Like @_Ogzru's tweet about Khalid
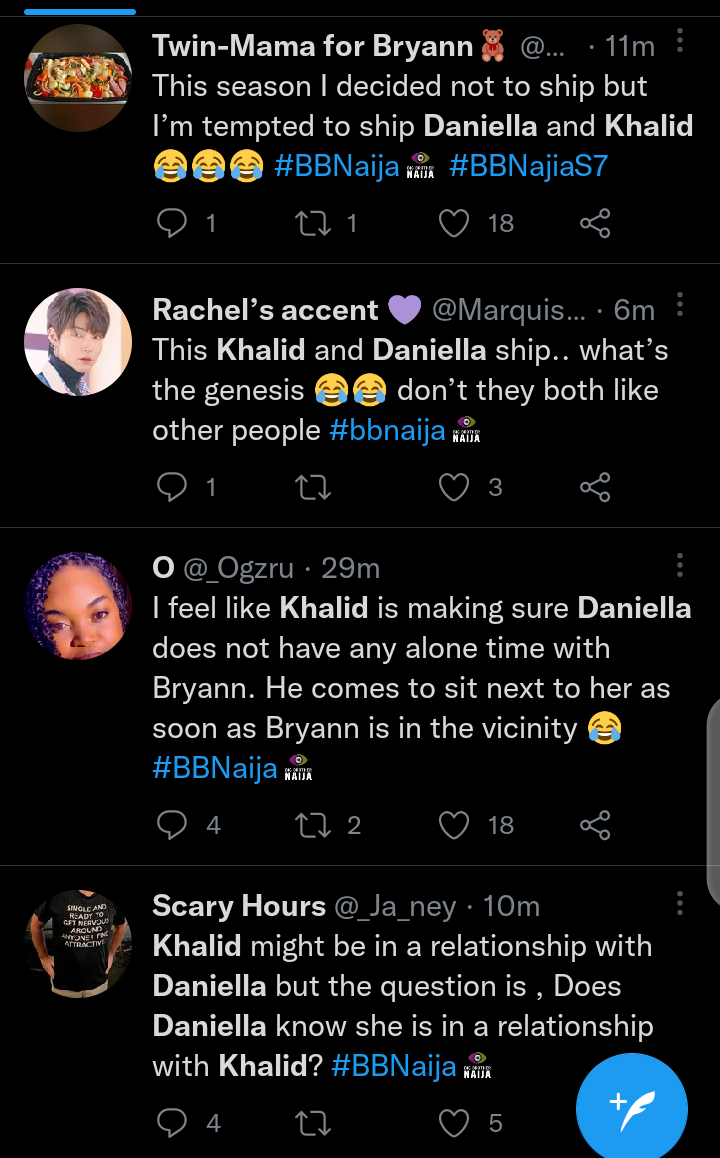This screenshot has width=720, height=1158. pos(455,825)
